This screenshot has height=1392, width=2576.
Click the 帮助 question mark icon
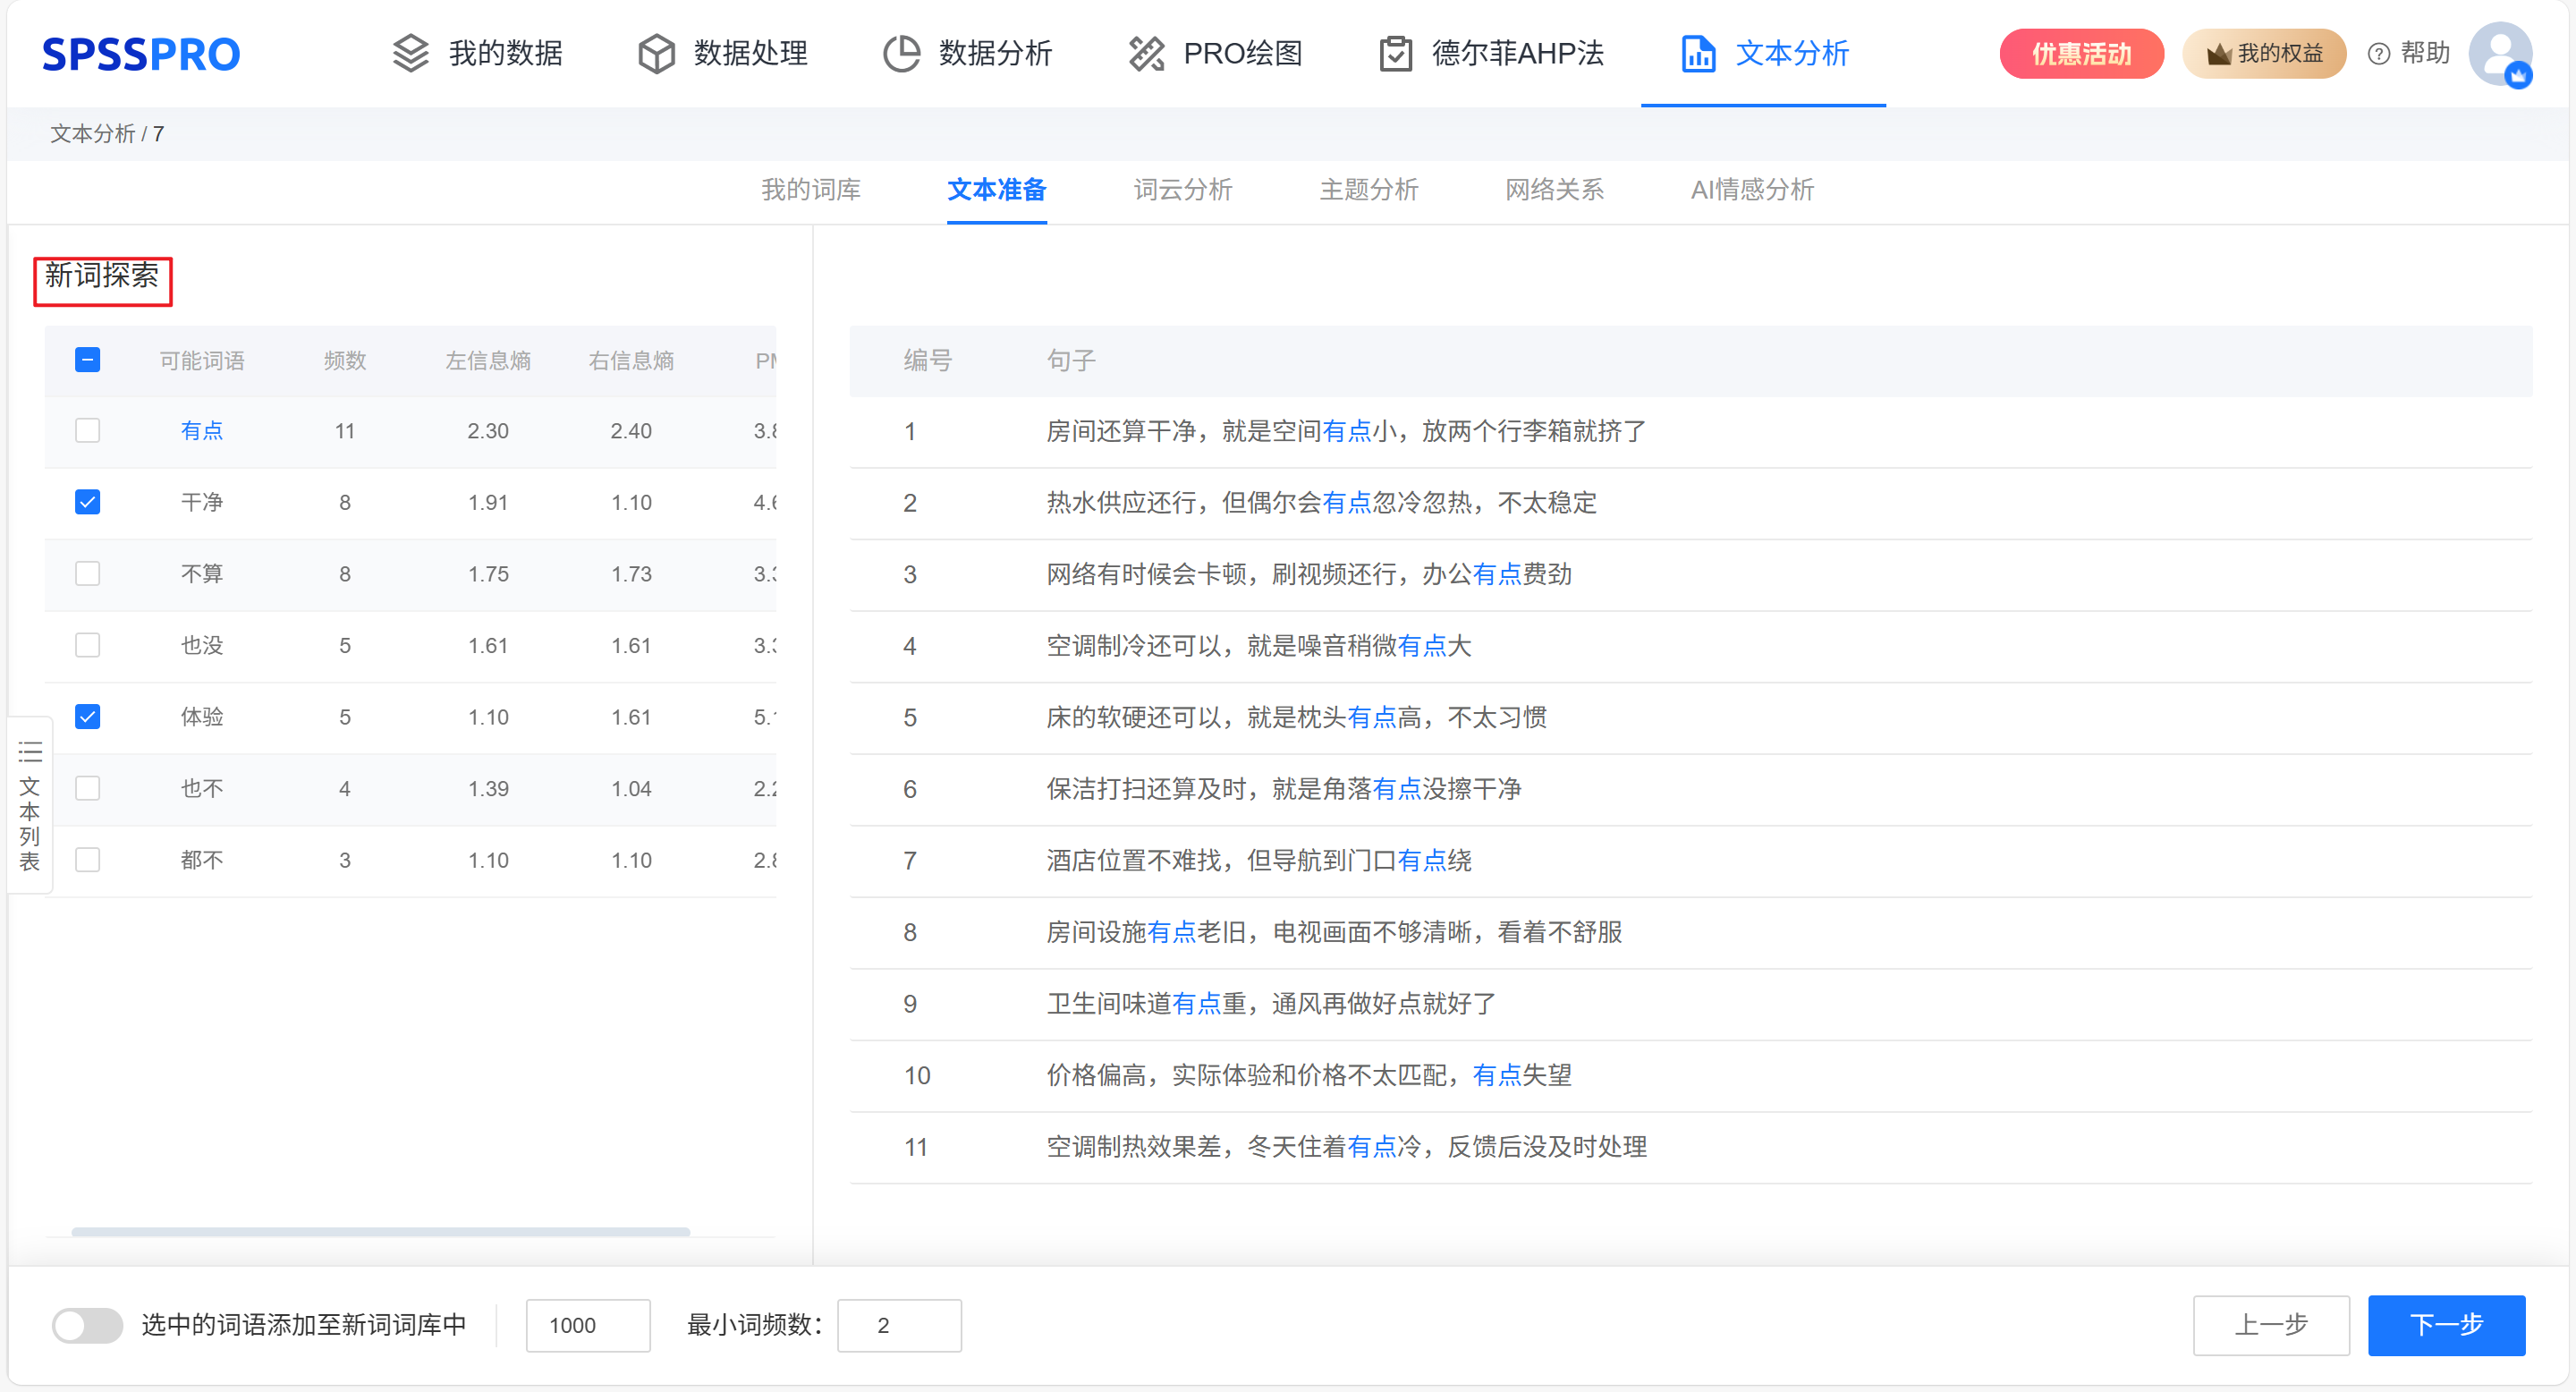[2379, 54]
